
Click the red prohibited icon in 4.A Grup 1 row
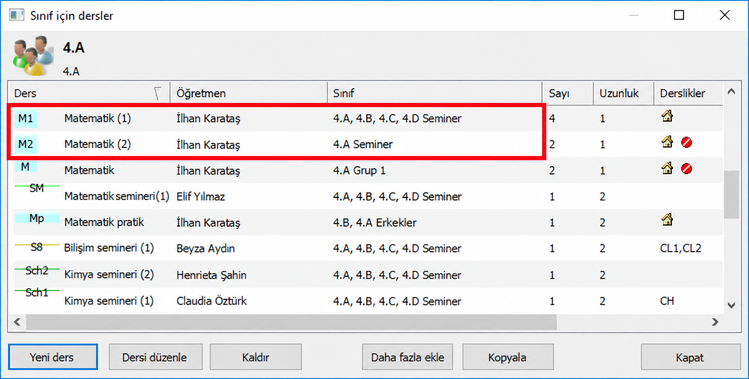pyautogui.click(x=687, y=169)
